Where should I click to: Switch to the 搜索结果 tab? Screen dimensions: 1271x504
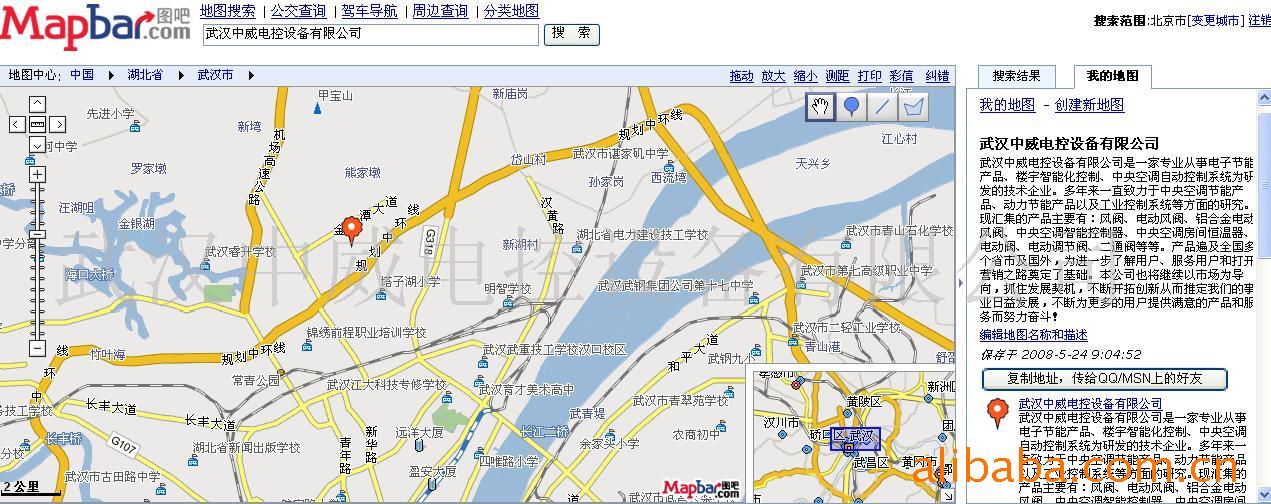(x=1016, y=76)
